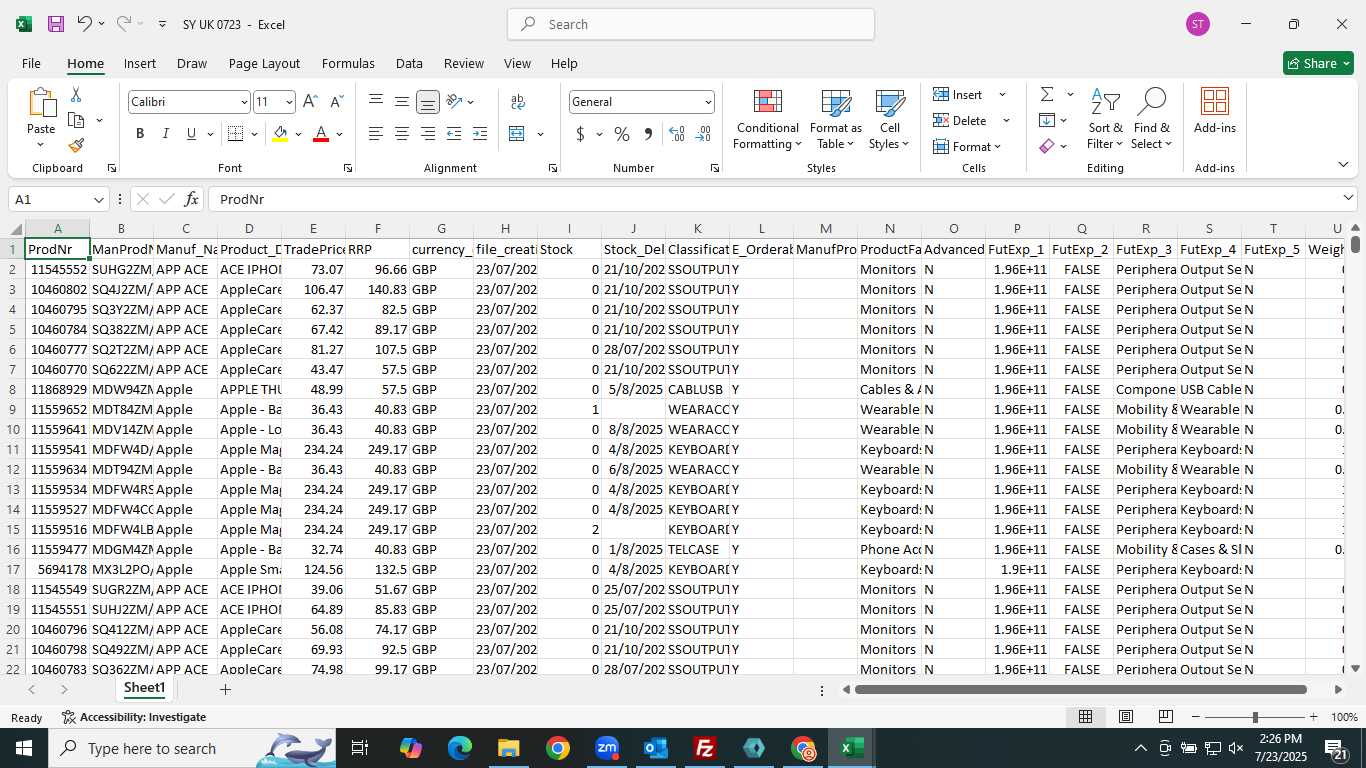Image resolution: width=1366 pixels, height=768 pixels.
Task: Open Outlook from the taskbar
Action: click(656, 748)
